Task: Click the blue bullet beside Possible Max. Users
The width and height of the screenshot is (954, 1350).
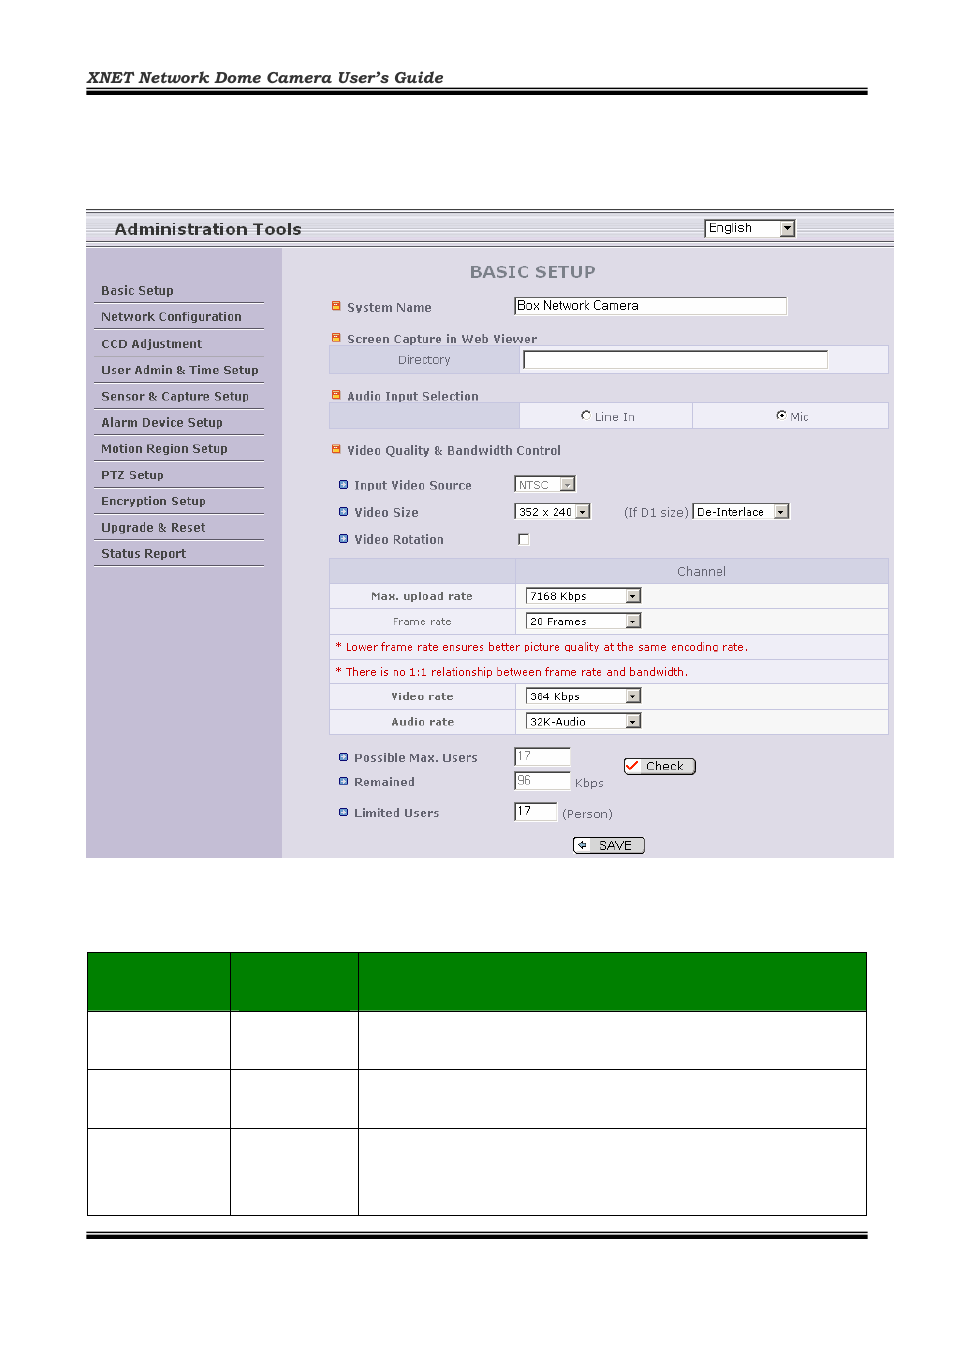Action: pyautogui.click(x=344, y=758)
